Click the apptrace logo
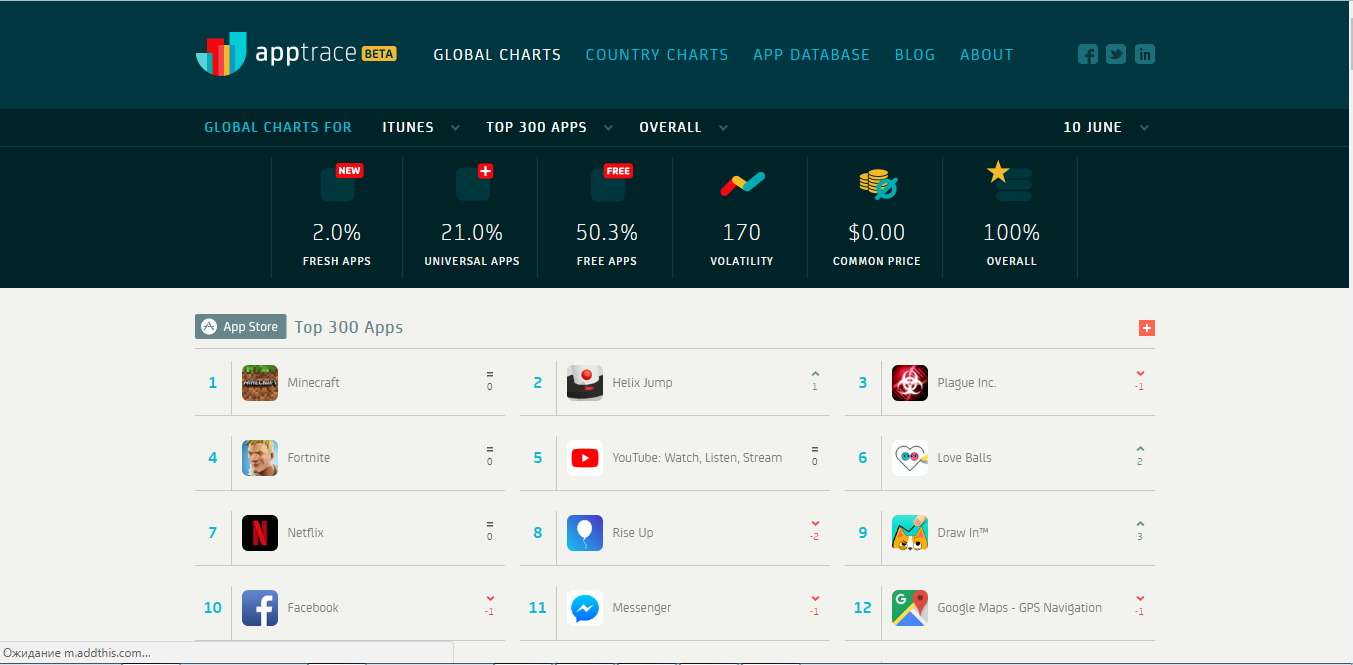1353x665 pixels. coord(296,54)
